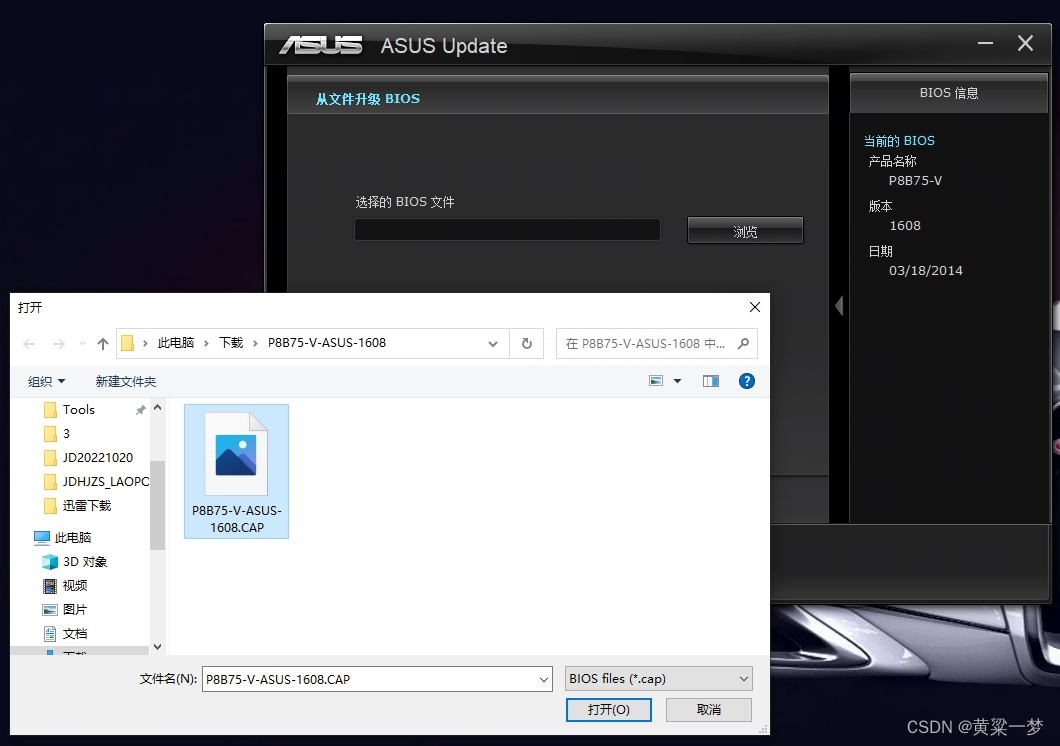Close the 打开 file dialog
Screen dimensions: 1060x746
[754, 307]
